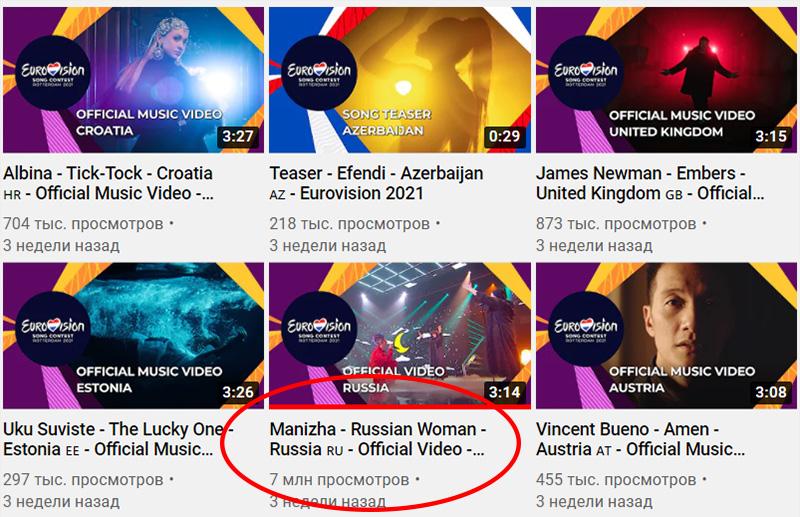Open the Austria official music video thumbnail
800x517 pixels.
tap(666, 336)
